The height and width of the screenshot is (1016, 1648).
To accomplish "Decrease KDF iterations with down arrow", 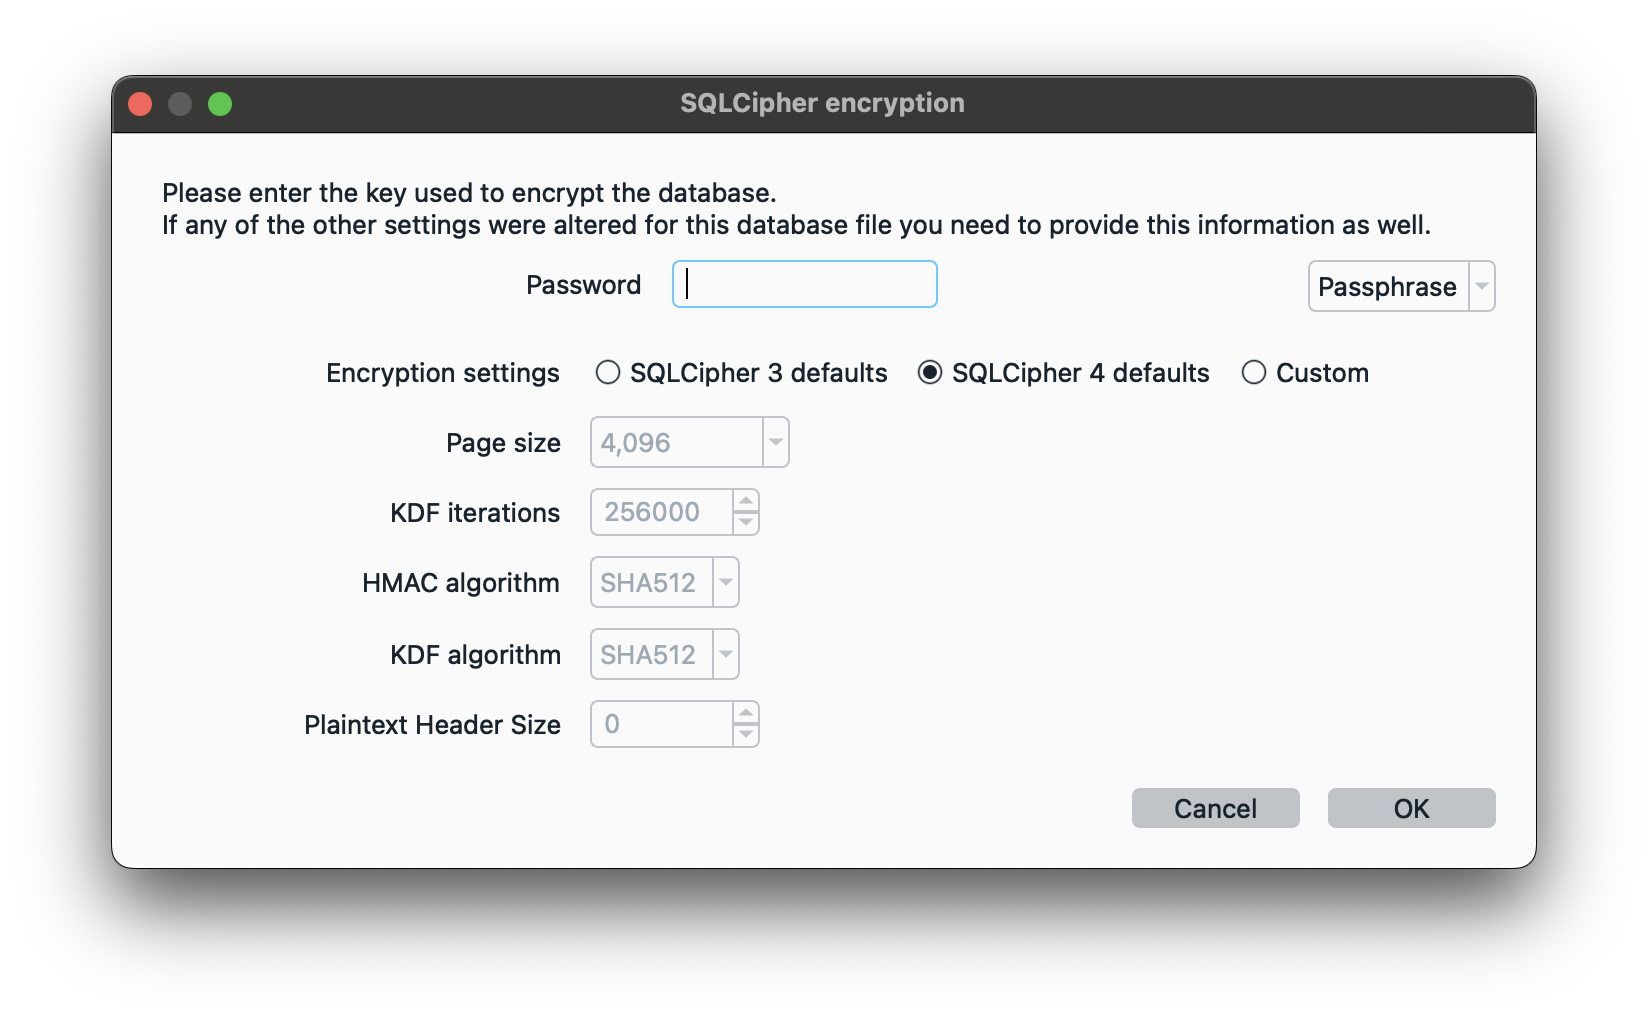I will click(x=746, y=522).
